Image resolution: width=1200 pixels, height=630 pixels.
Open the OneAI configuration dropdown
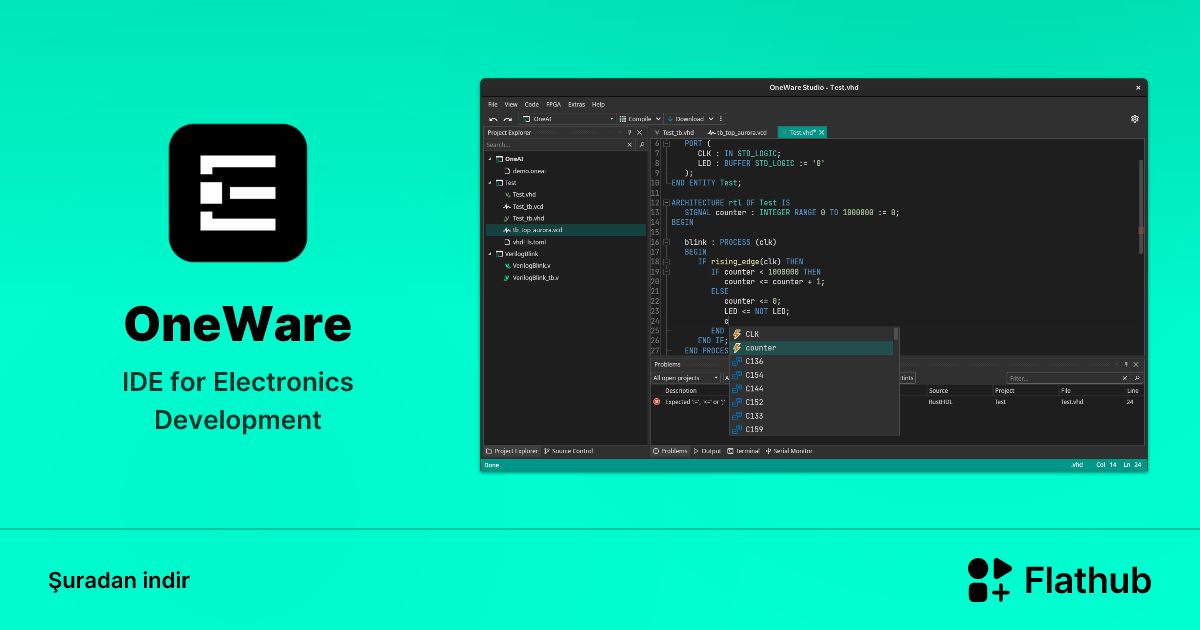click(611, 119)
